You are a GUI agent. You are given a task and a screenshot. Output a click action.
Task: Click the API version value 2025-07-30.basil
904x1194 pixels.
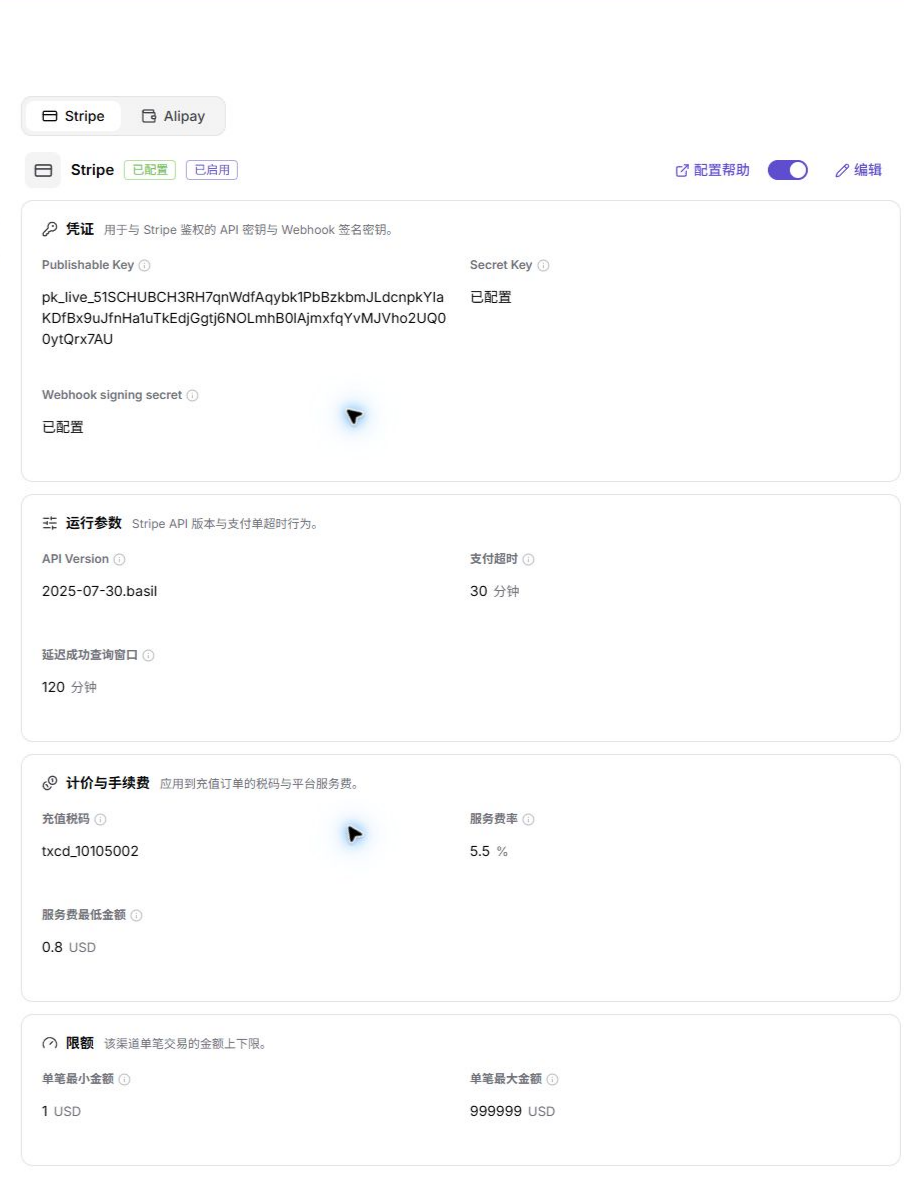coord(100,592)
